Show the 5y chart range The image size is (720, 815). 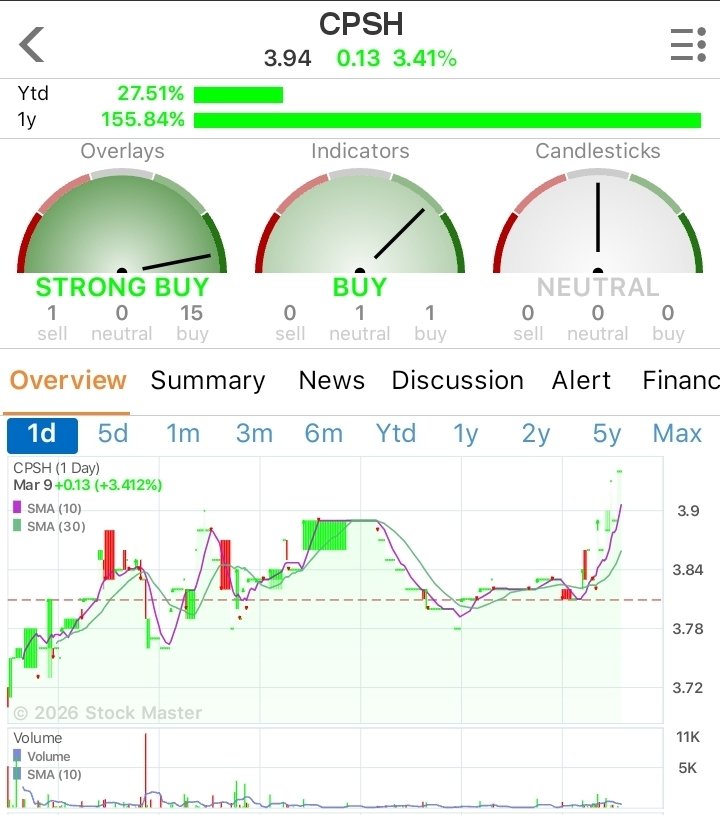point(607,435)
